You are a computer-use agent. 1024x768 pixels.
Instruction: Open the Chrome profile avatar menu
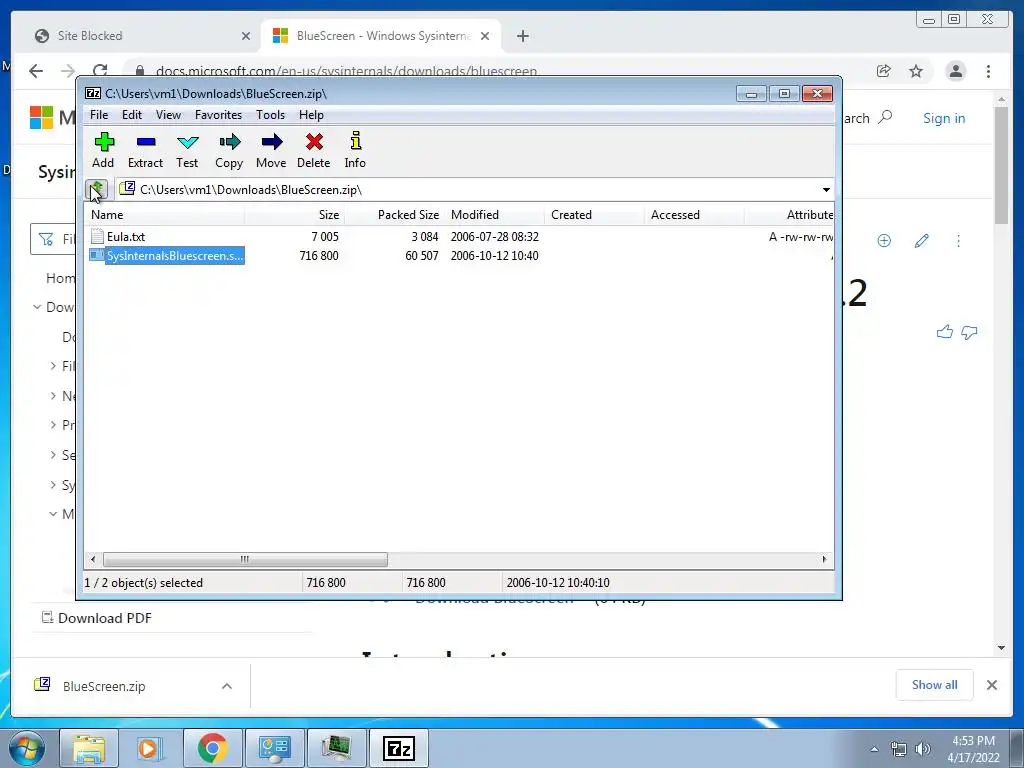click(x=955, y=71)
